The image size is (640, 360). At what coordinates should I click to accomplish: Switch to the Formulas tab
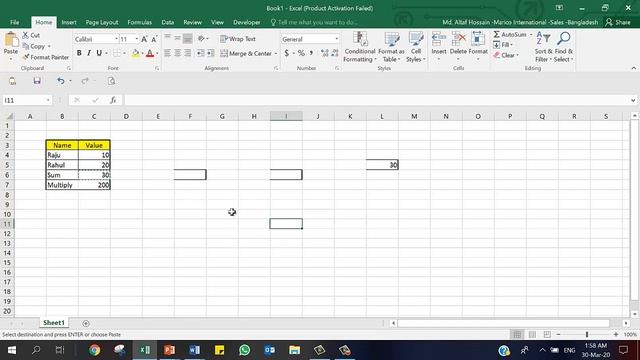(x=139, y=22)
